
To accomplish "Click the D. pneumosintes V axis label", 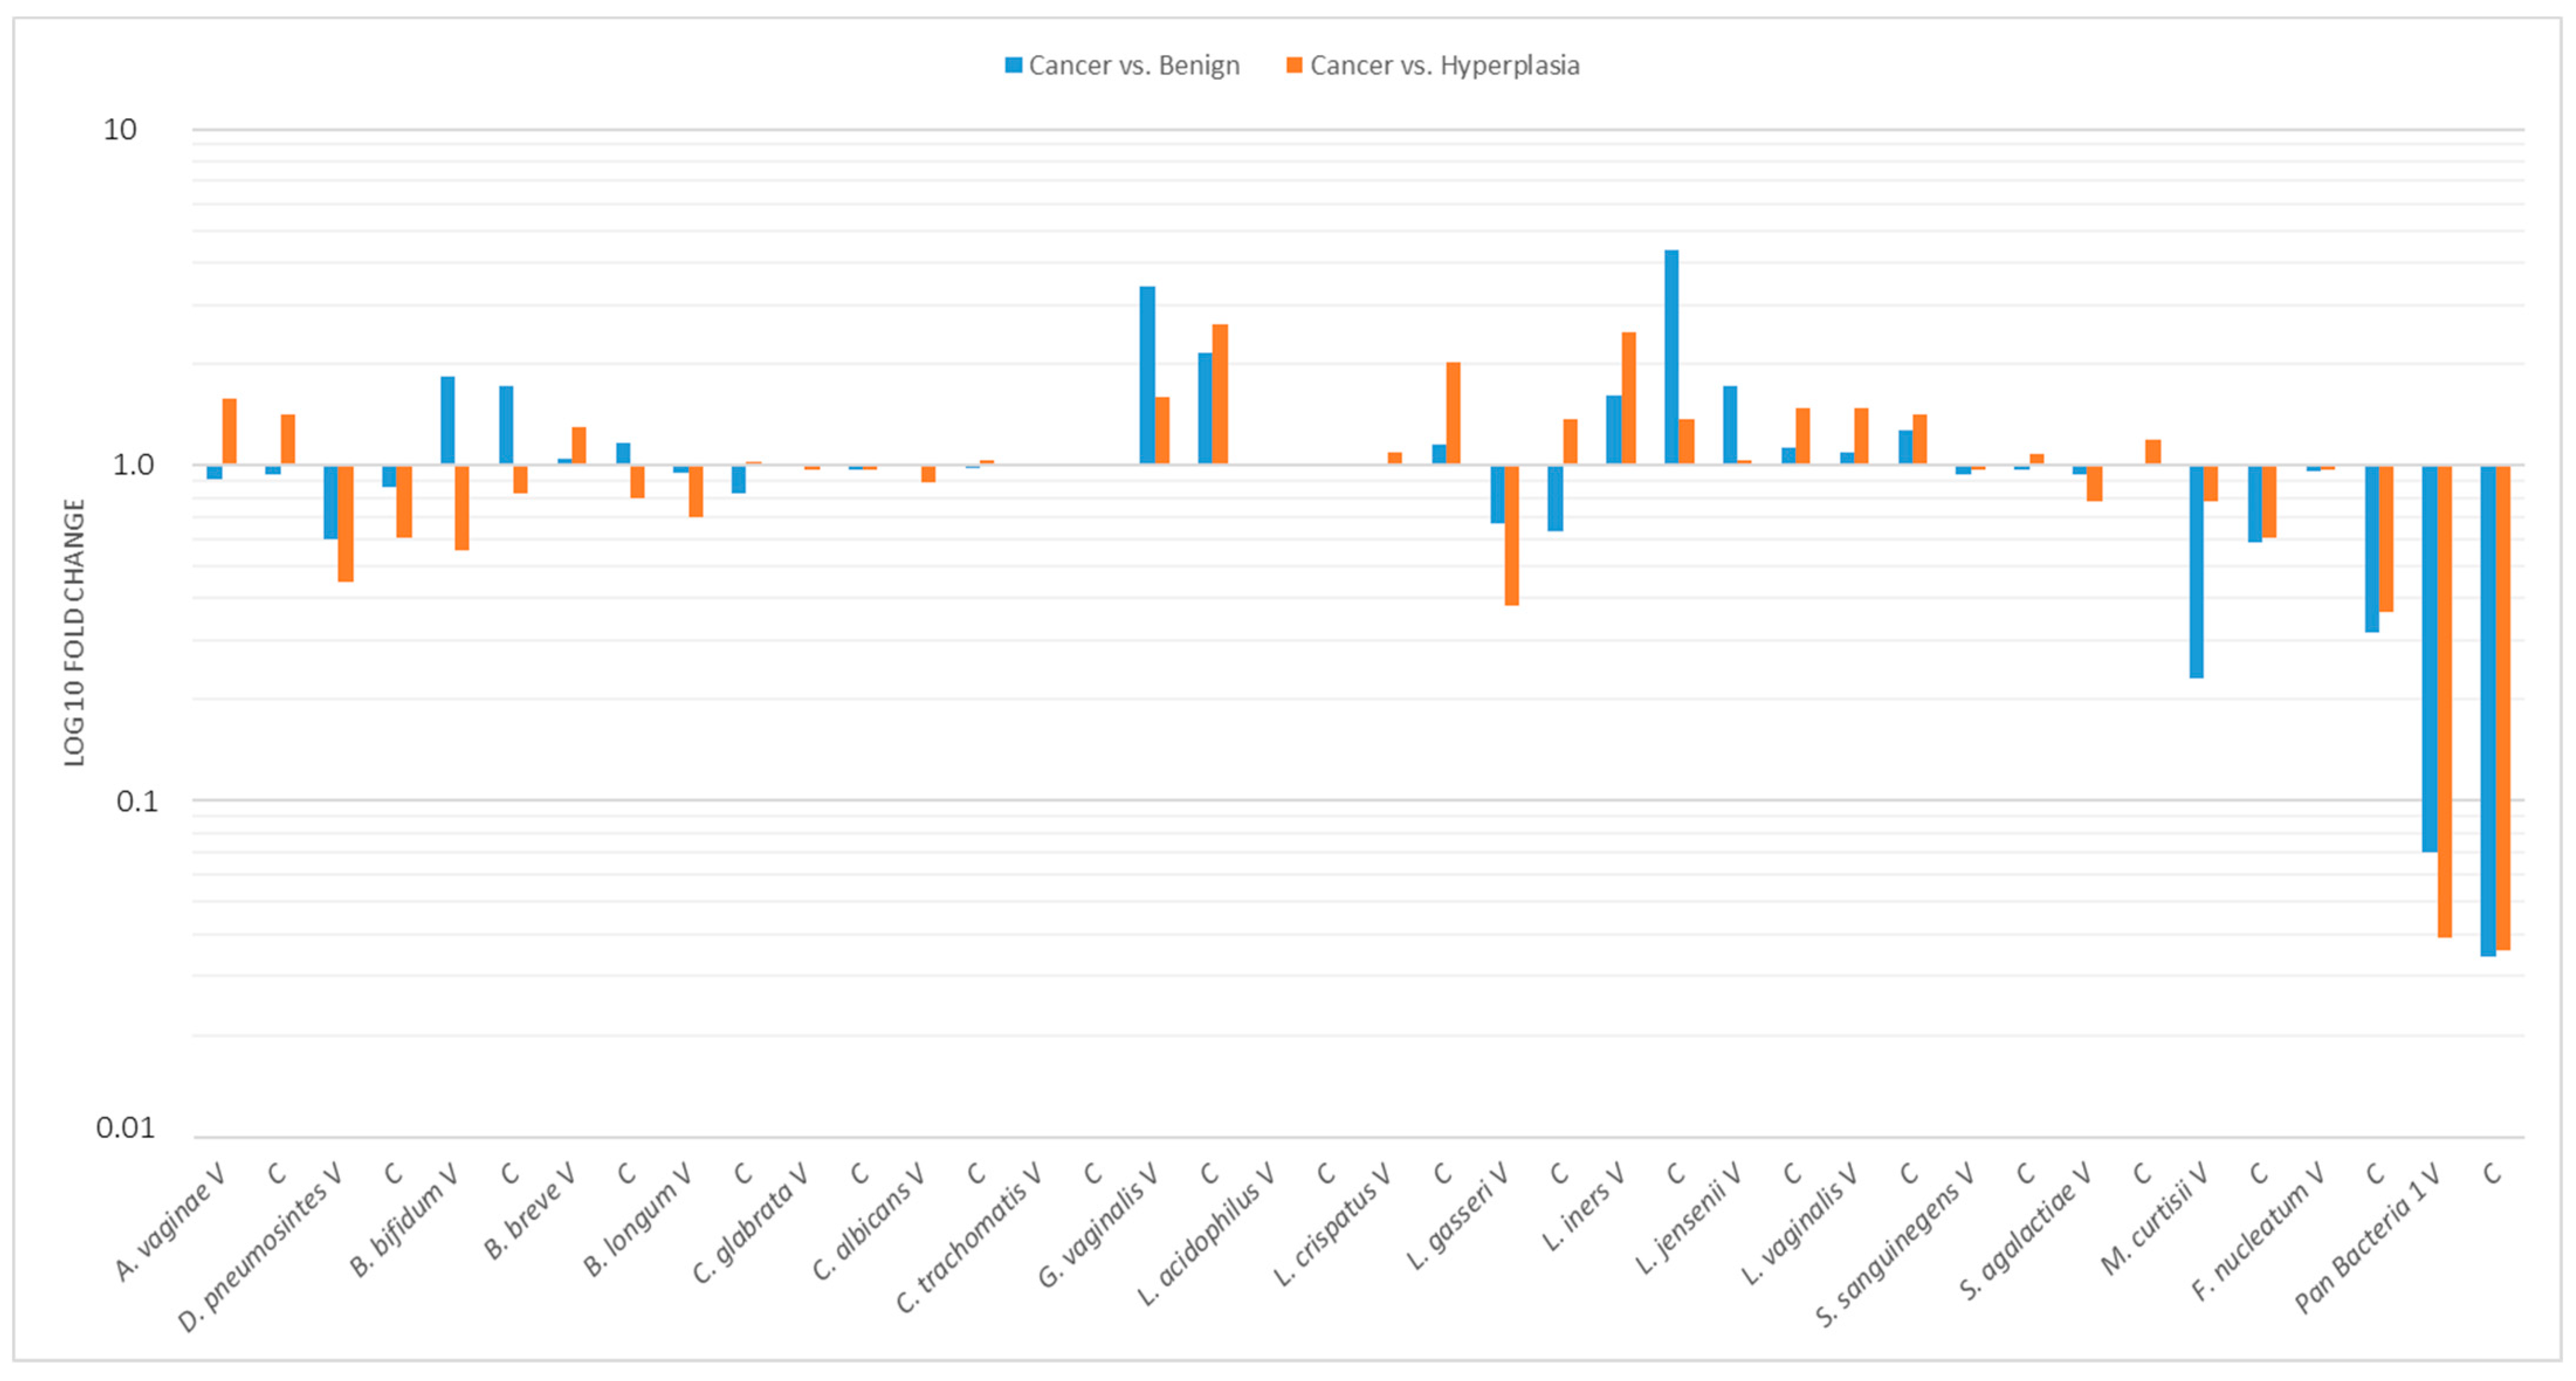I will click(260, 1248).
